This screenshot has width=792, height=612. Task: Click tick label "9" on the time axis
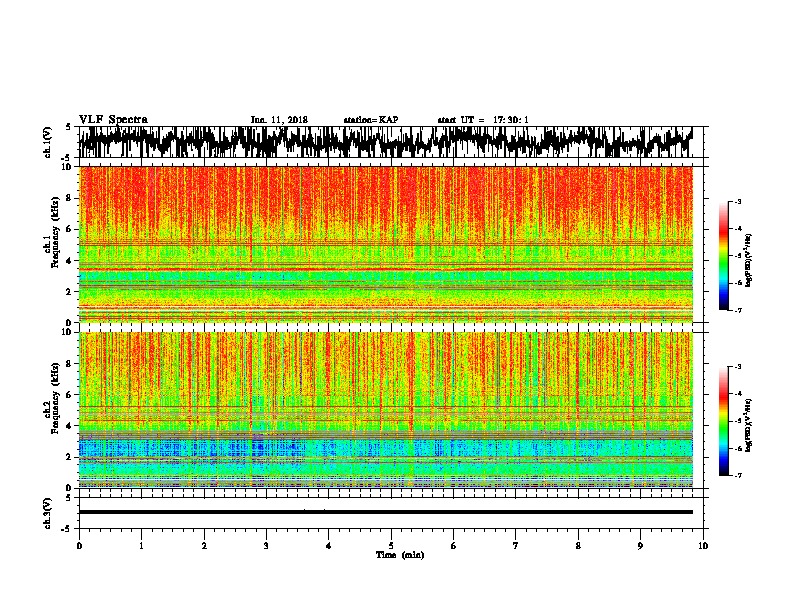640,546
